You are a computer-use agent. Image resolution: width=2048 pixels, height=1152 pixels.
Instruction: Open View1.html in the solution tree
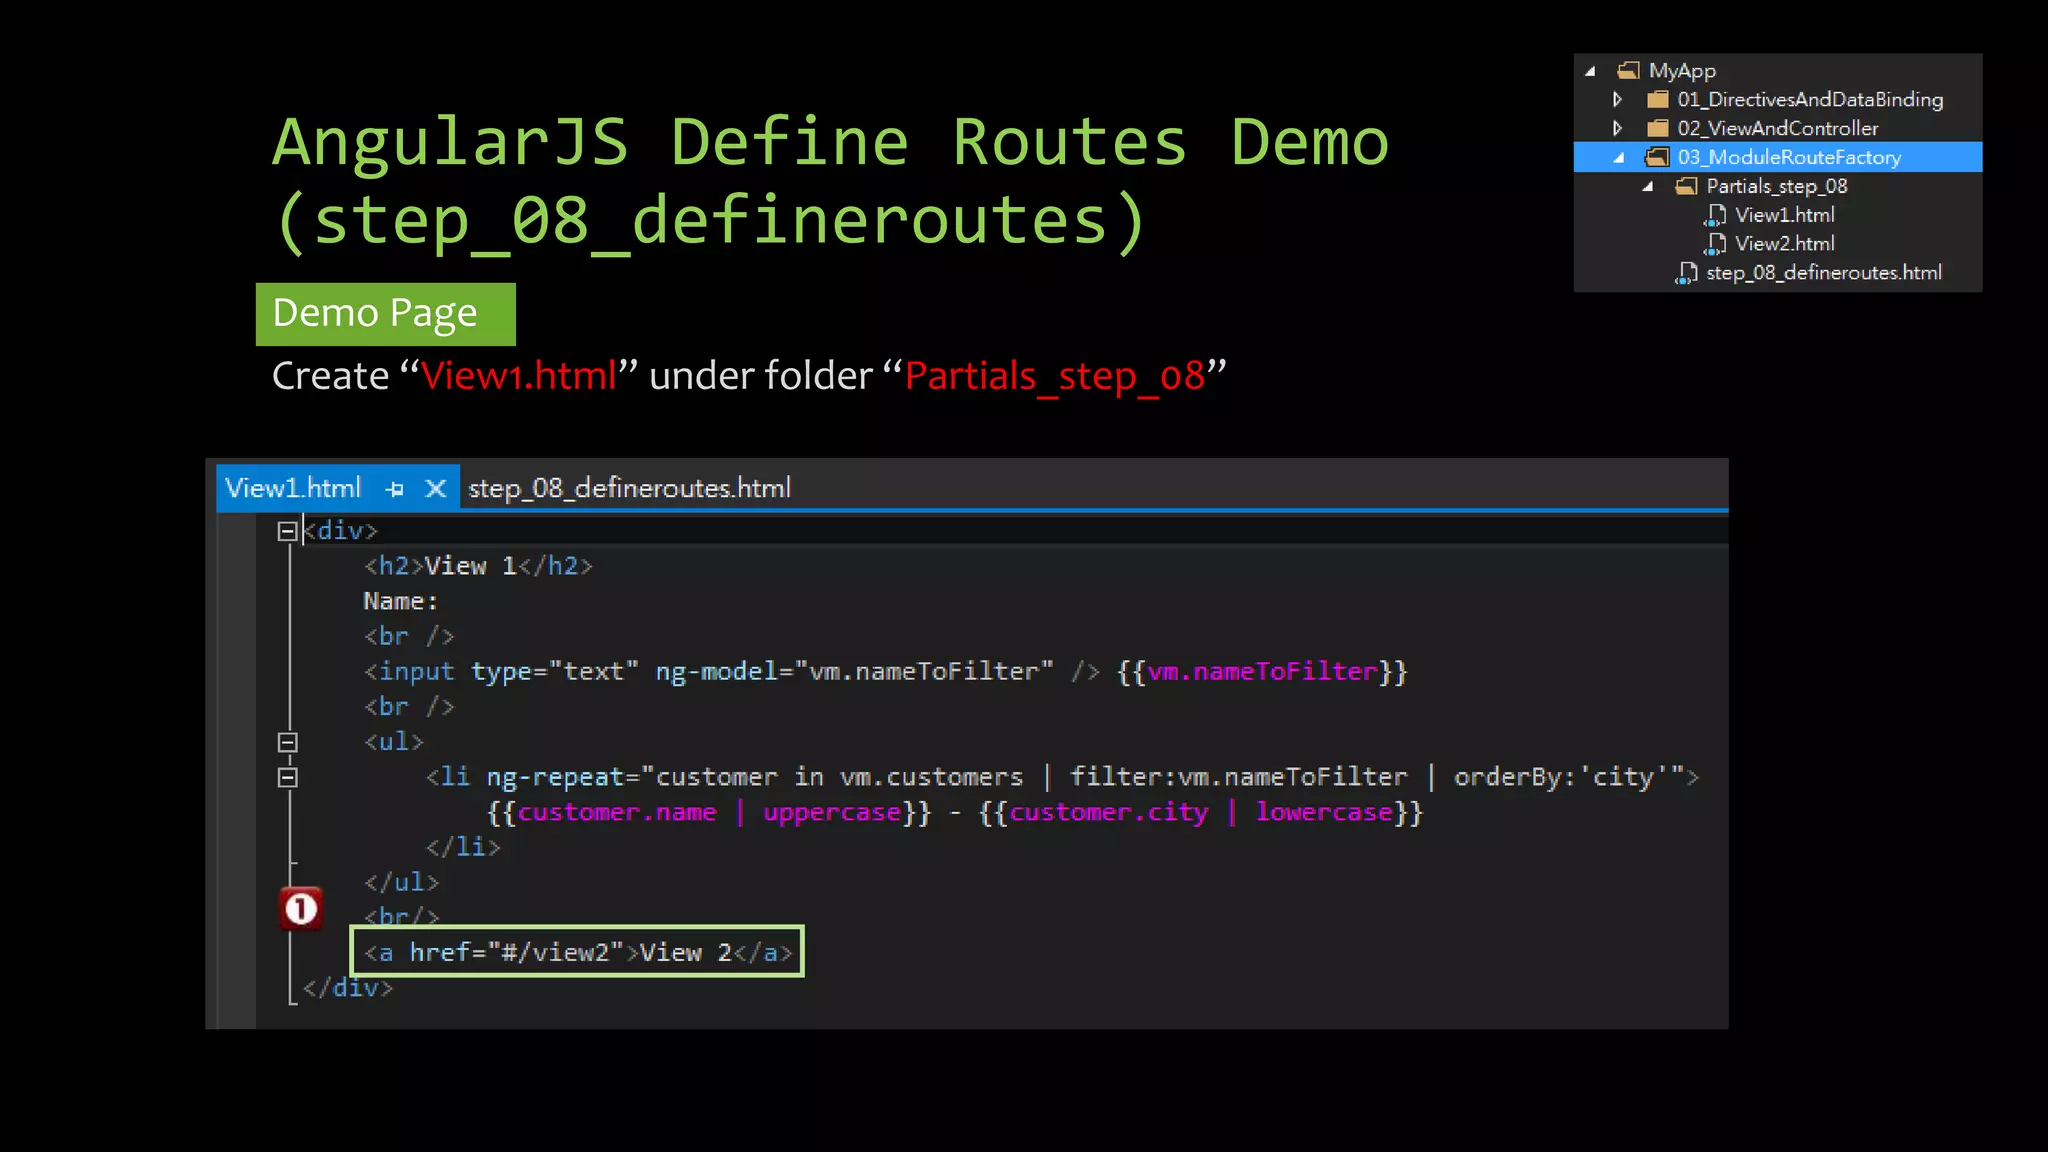[1784, 215]
